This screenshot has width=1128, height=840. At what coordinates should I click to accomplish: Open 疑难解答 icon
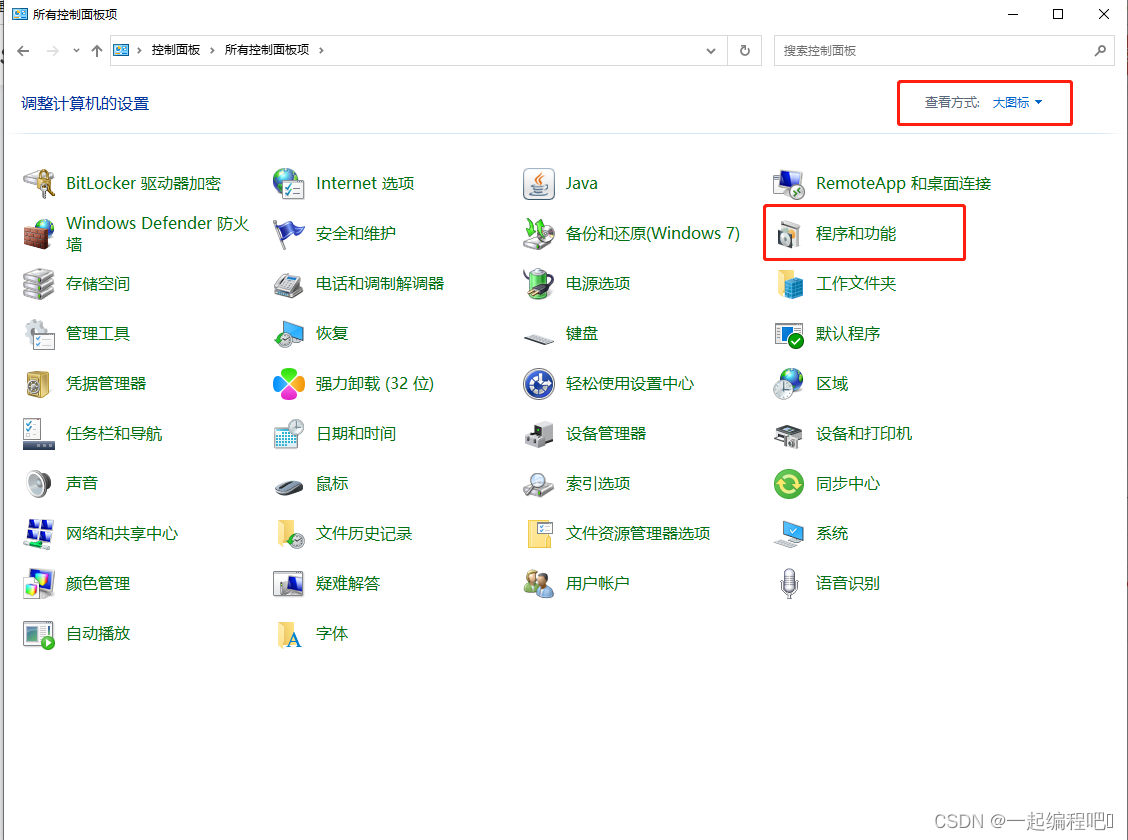(x=288, y=583)
